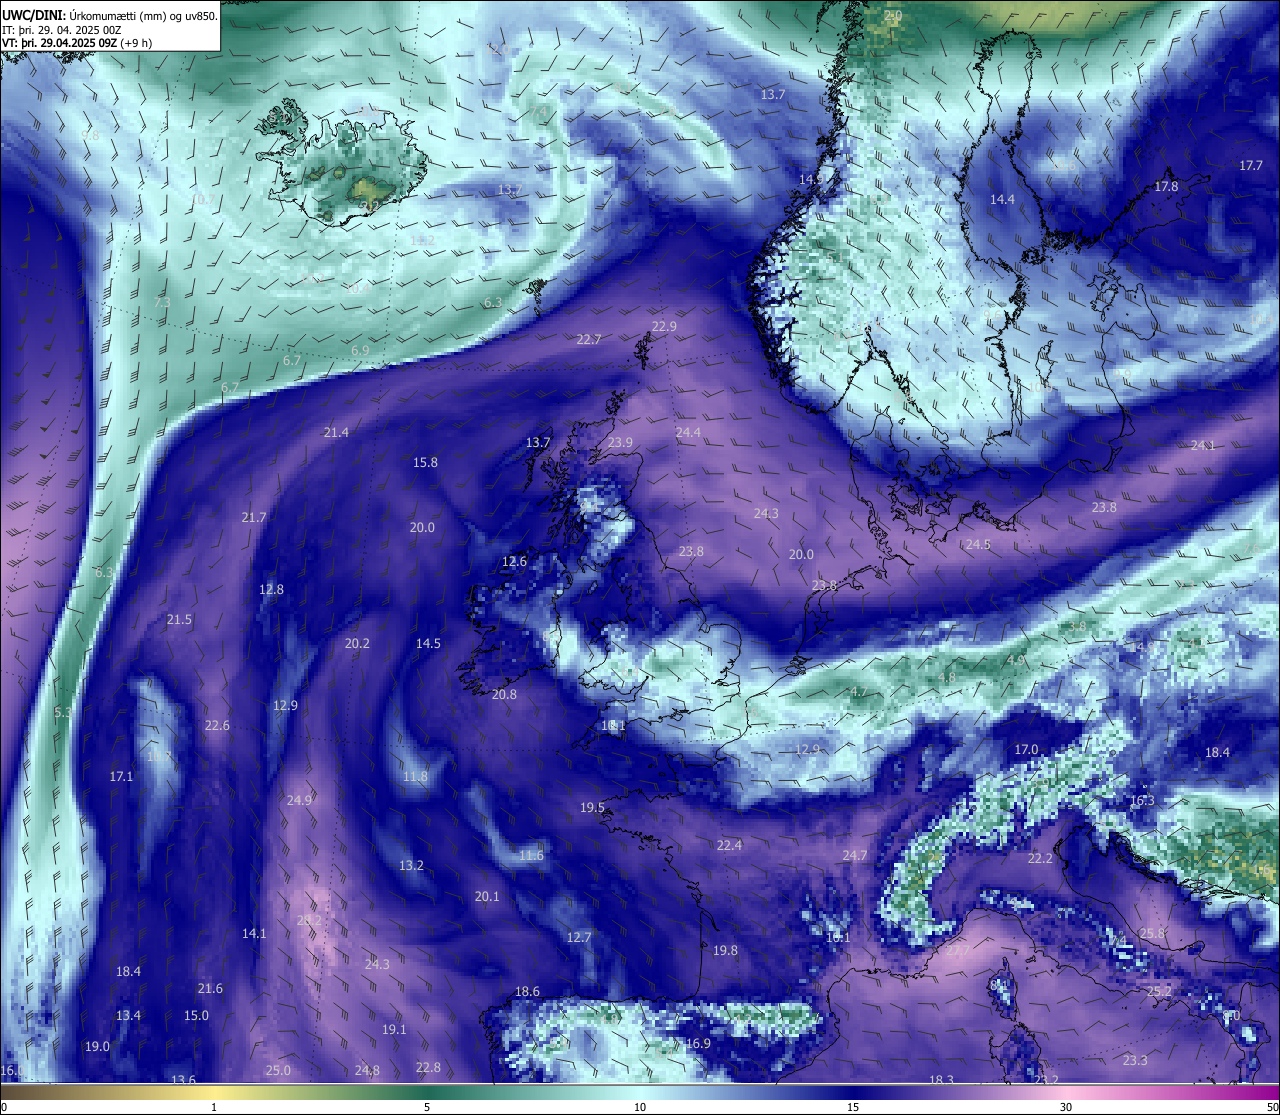The width and height of the screenshot is (1280, 1115).
Task: Click the 17.8 value over Finland
Action: point(1166,187)
